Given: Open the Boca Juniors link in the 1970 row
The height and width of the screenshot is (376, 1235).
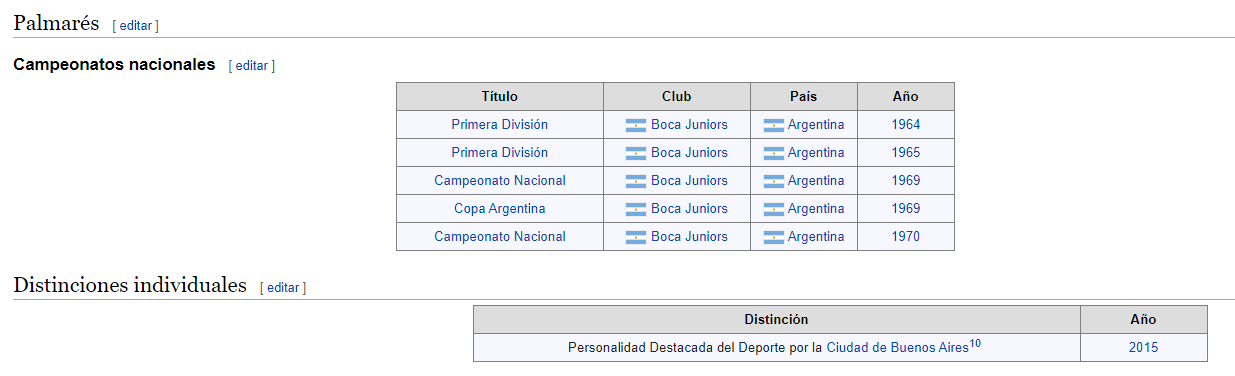Looking at the screenshot, I should tap(689, 237).
